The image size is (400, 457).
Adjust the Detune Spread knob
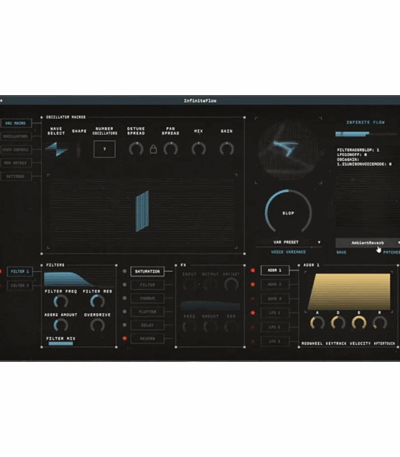tap(136, 149)
